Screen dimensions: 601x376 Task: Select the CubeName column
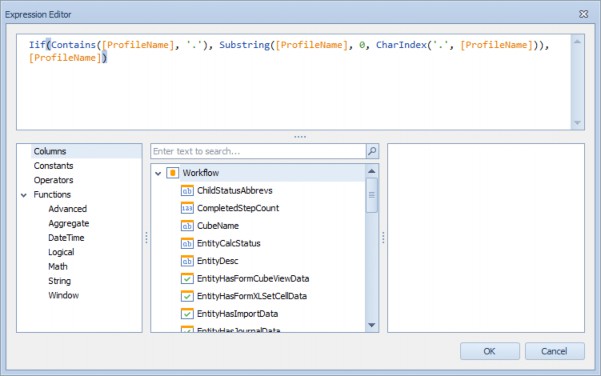pyautogui.click(x=218, y=226)
